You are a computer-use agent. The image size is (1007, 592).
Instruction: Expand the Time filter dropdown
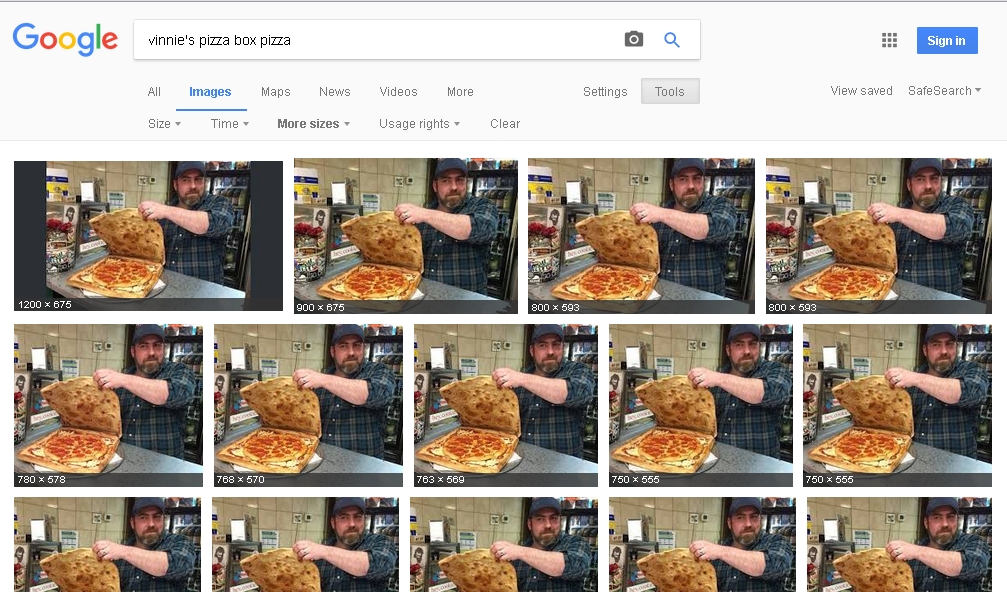[229, 123]
